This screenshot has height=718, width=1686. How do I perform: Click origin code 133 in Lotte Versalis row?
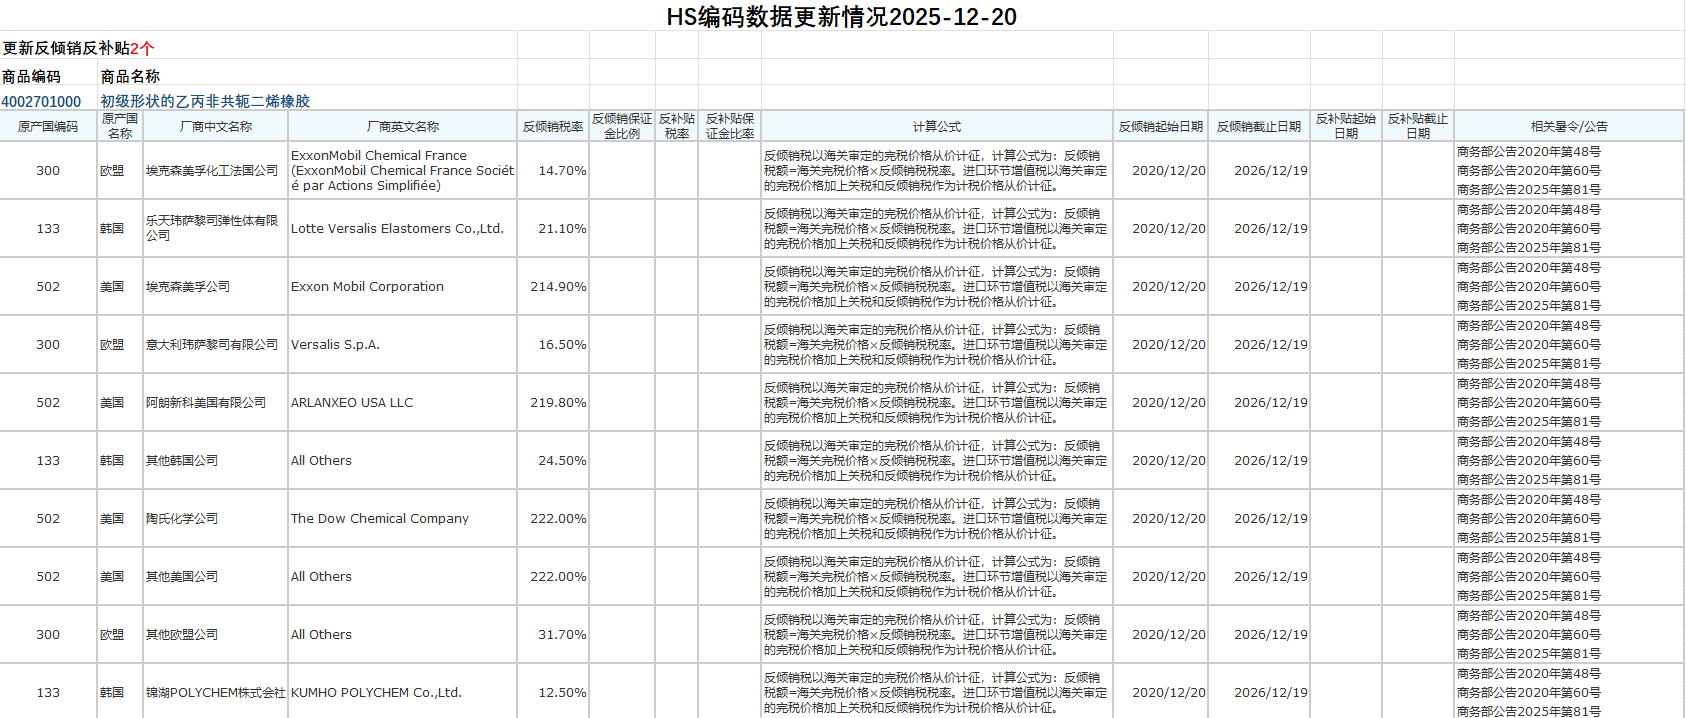(x=48, y=229)
